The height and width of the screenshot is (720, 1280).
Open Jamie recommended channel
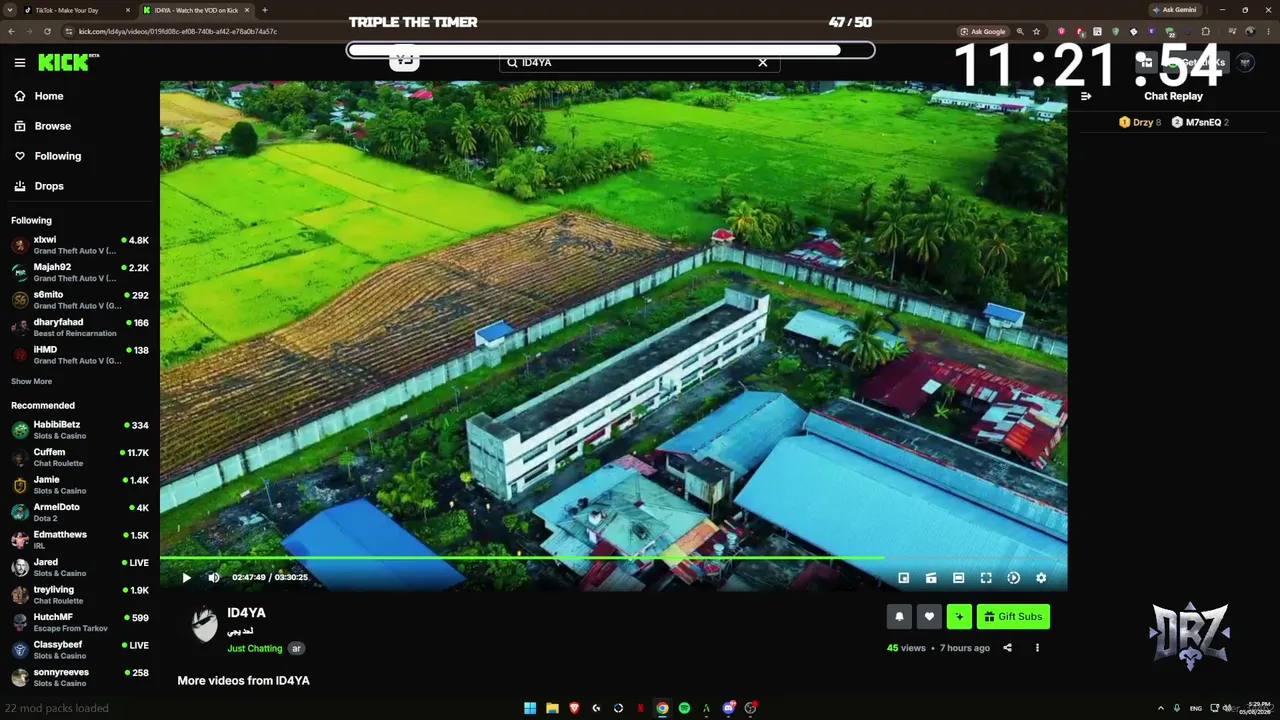click(80, 485)
